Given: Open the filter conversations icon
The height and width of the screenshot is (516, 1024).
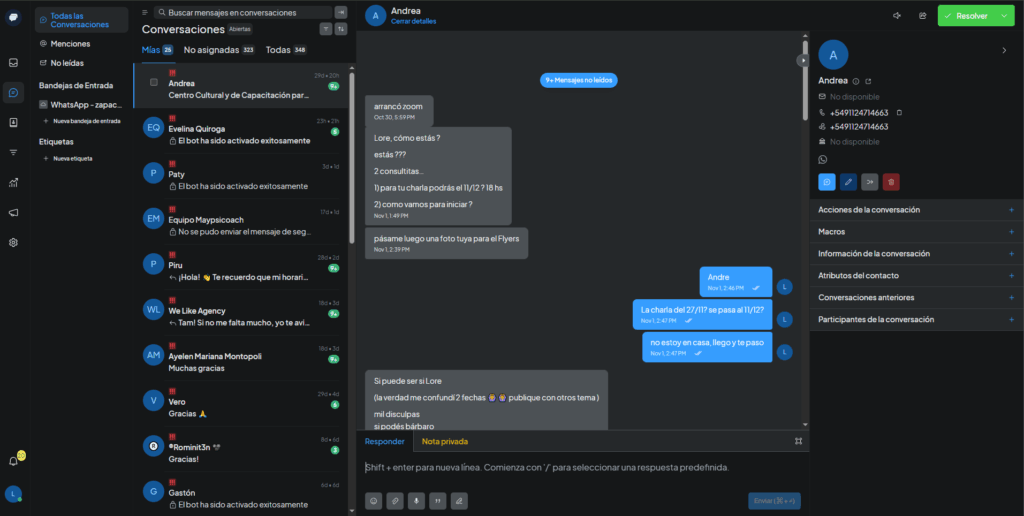Looking at the screenshot, I should point(326,29).
